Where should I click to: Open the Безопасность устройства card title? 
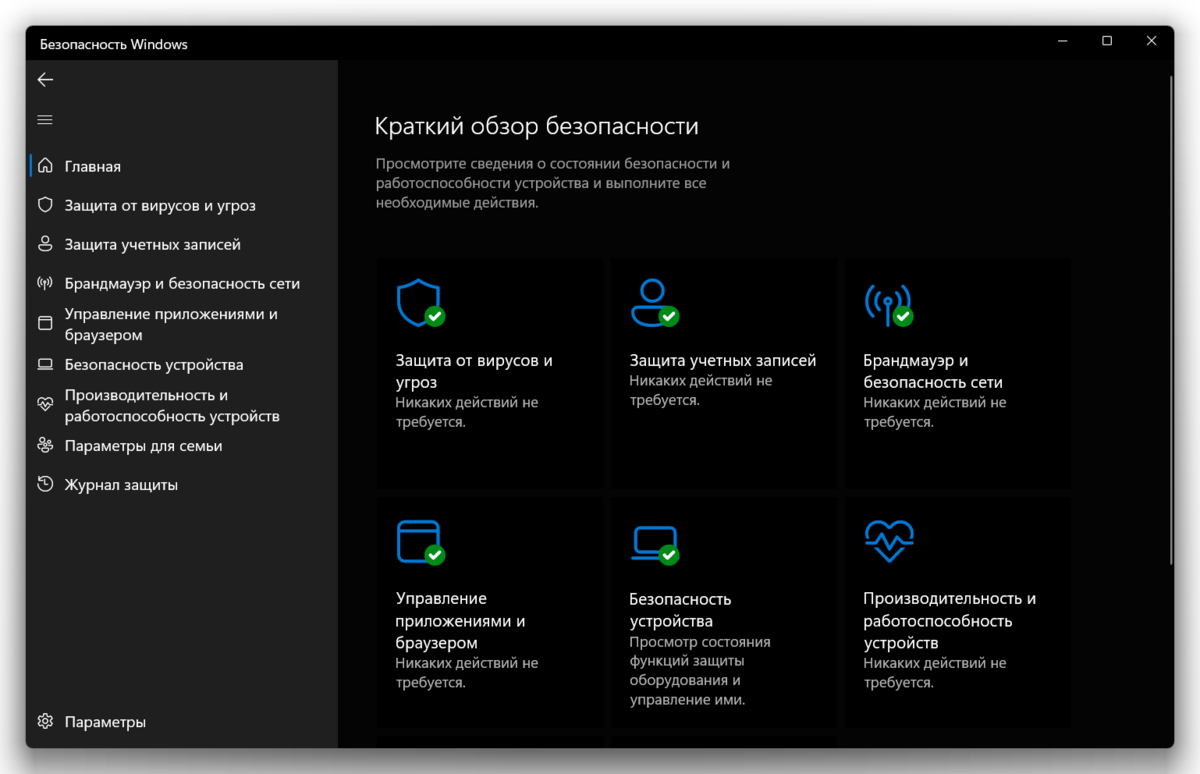(x=680, y=610)
